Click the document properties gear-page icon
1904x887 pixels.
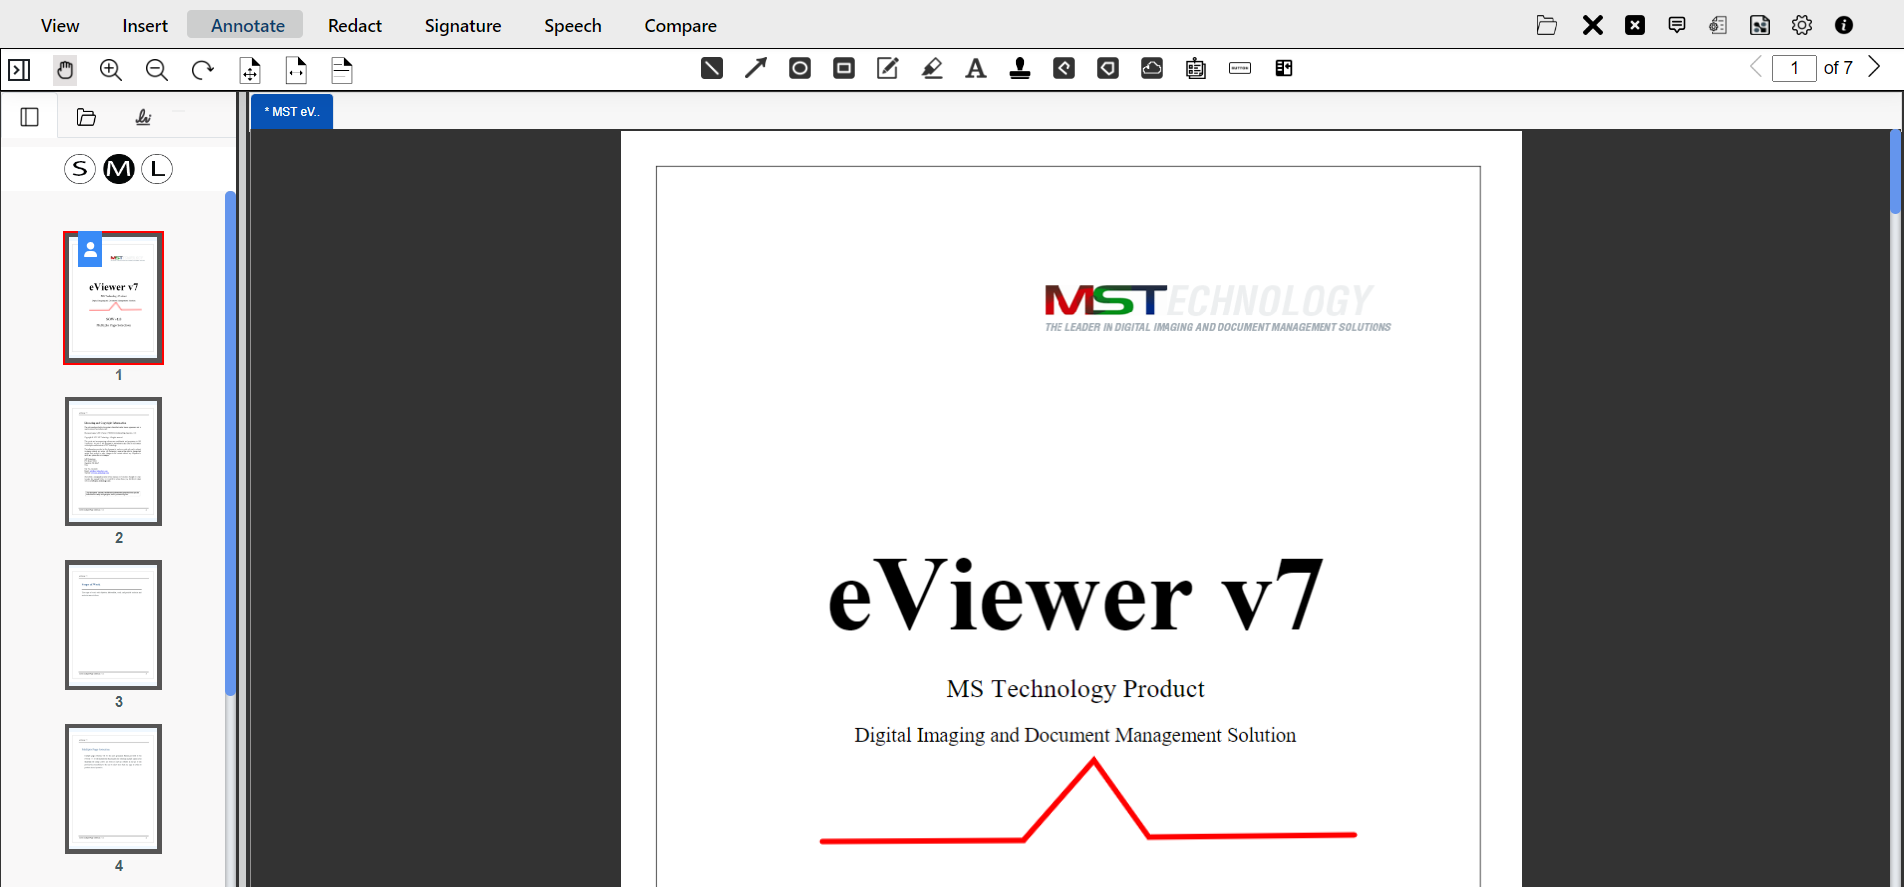click(1718, 25)
